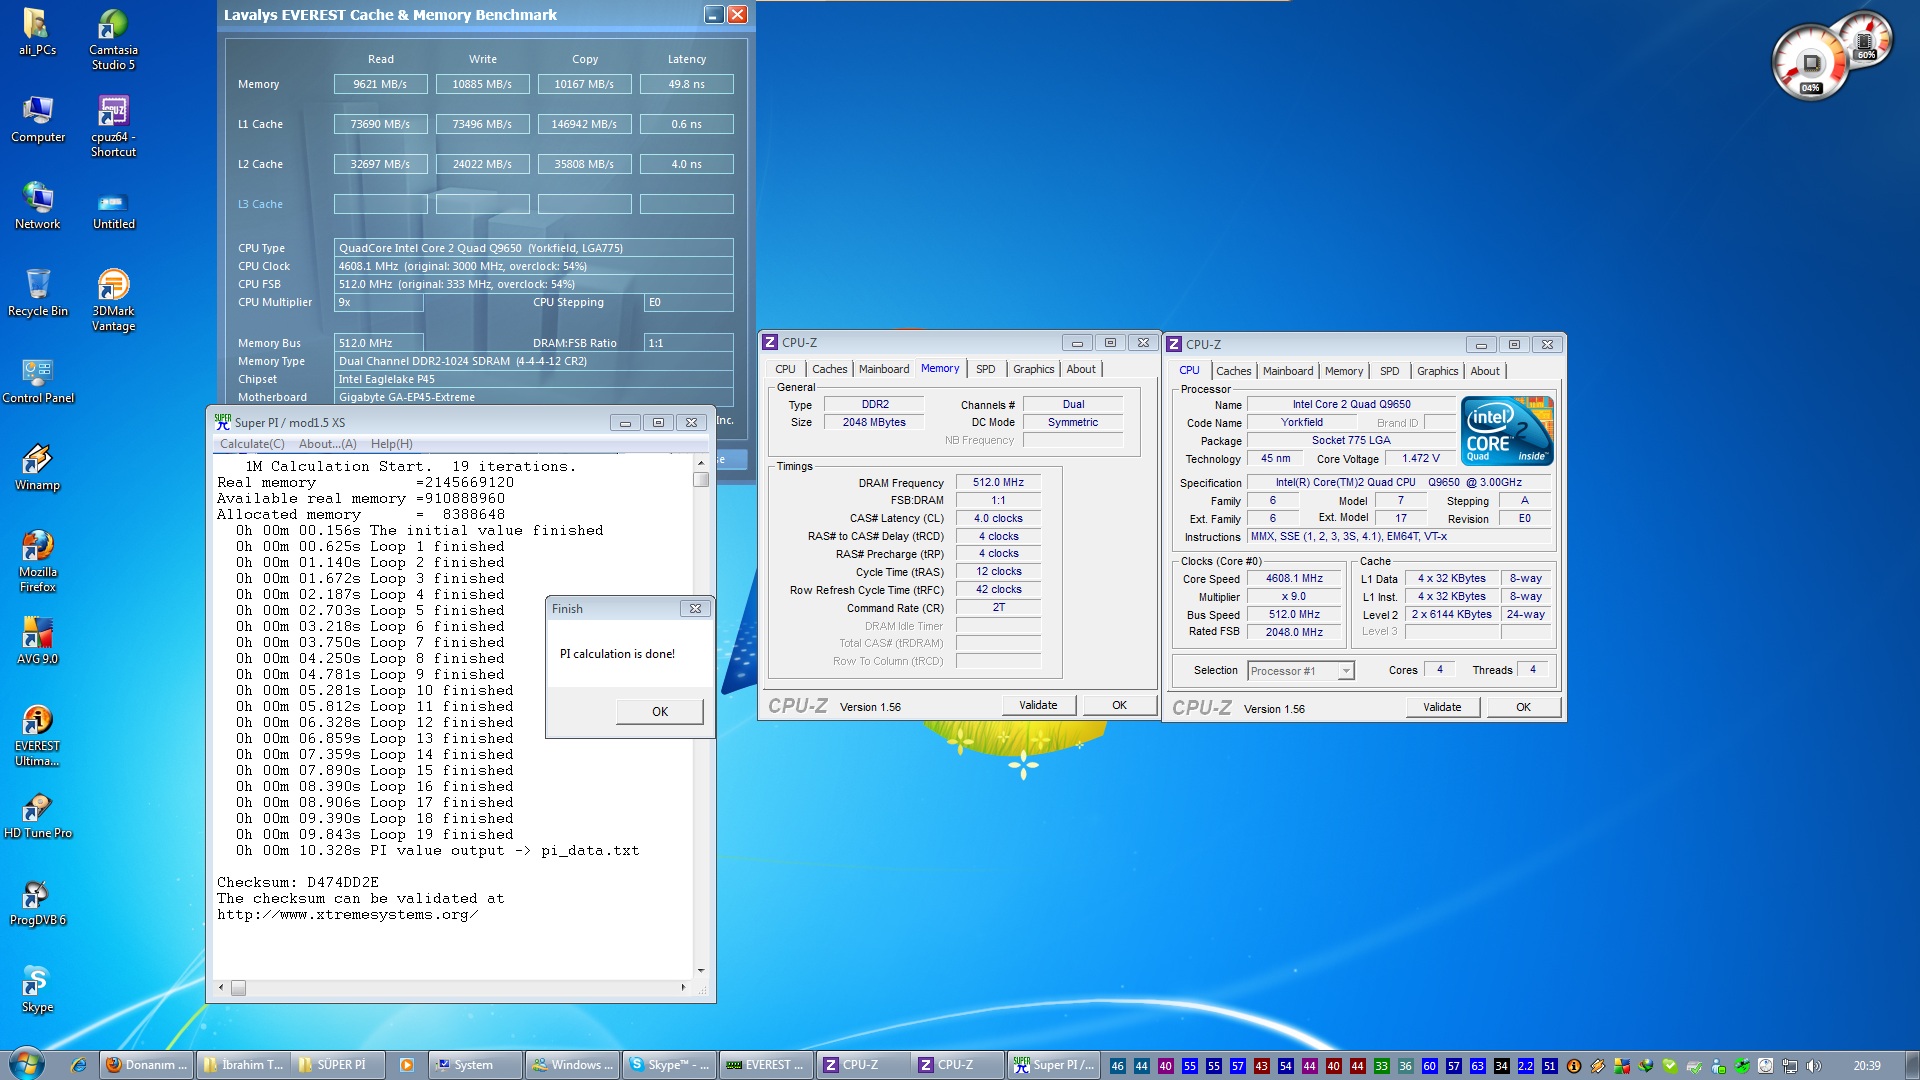Image resolution: width=1920 pixels, height=1080 pixels.
Task: Open the Control Panel desktop icon
Action: click(37, 381)
